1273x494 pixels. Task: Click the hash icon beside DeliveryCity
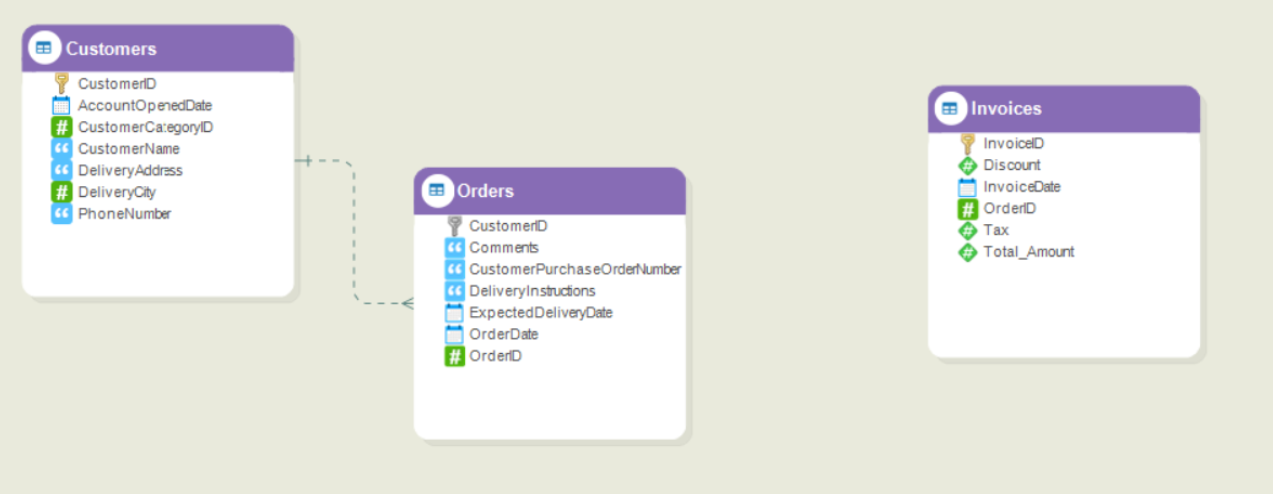61,192
